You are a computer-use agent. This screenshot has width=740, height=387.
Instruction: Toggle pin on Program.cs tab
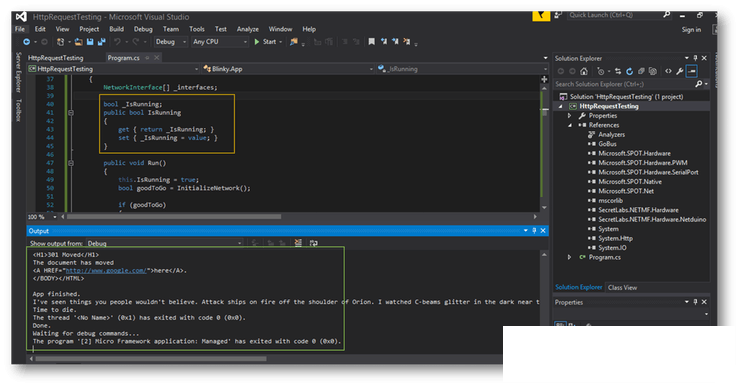tap(147, 58)
